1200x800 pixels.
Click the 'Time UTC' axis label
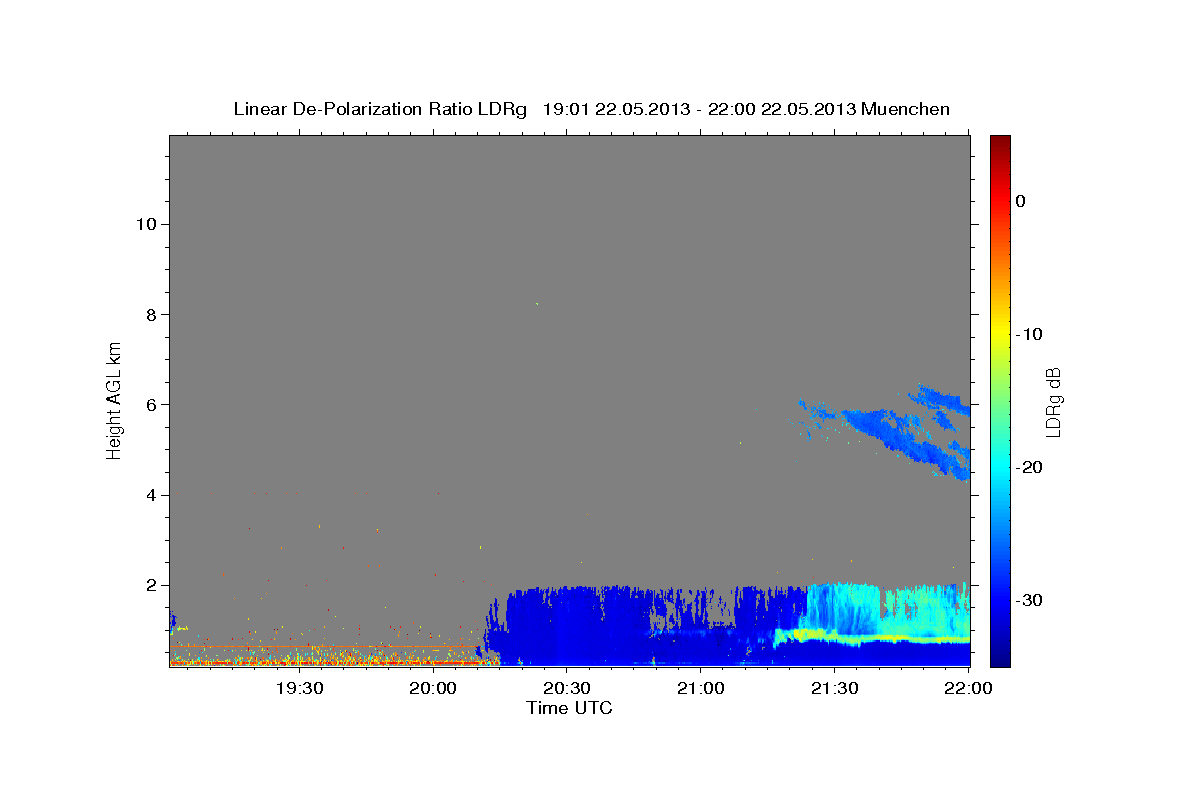tap(569, 708)
